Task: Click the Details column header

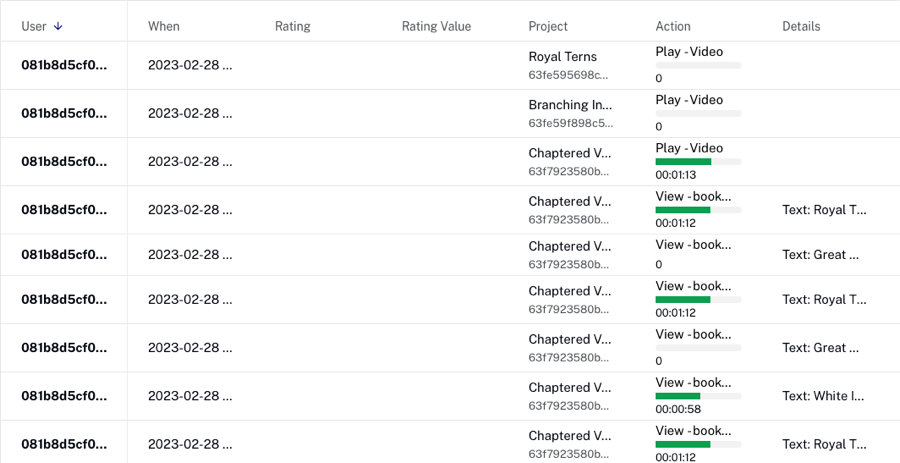Action: 801,26
